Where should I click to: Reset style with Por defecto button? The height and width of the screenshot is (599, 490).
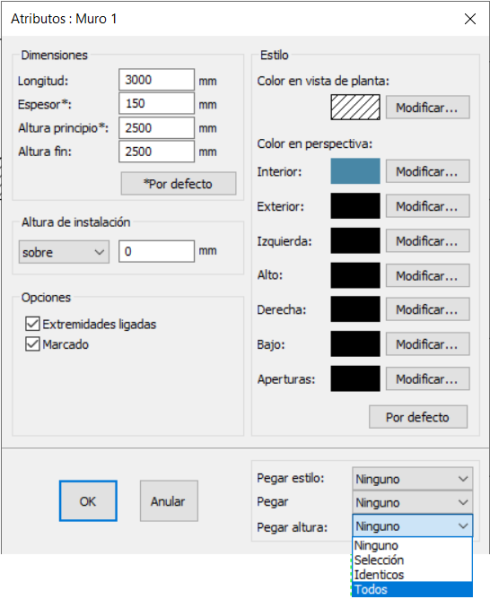pyautogui.click(x=418, y=417)
